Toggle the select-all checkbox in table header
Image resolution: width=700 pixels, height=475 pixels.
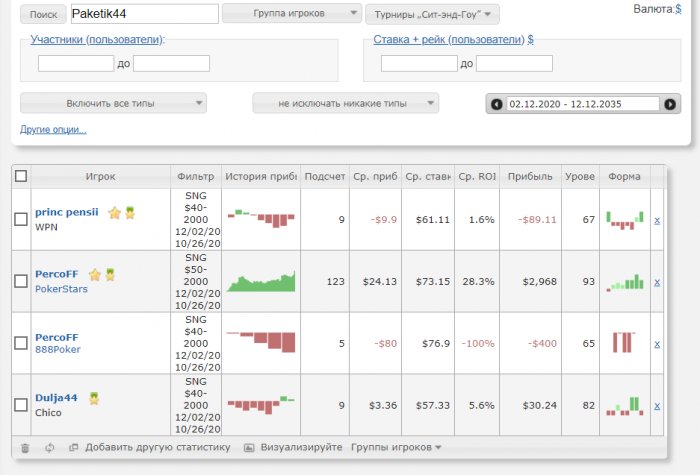tap(21, 176)
